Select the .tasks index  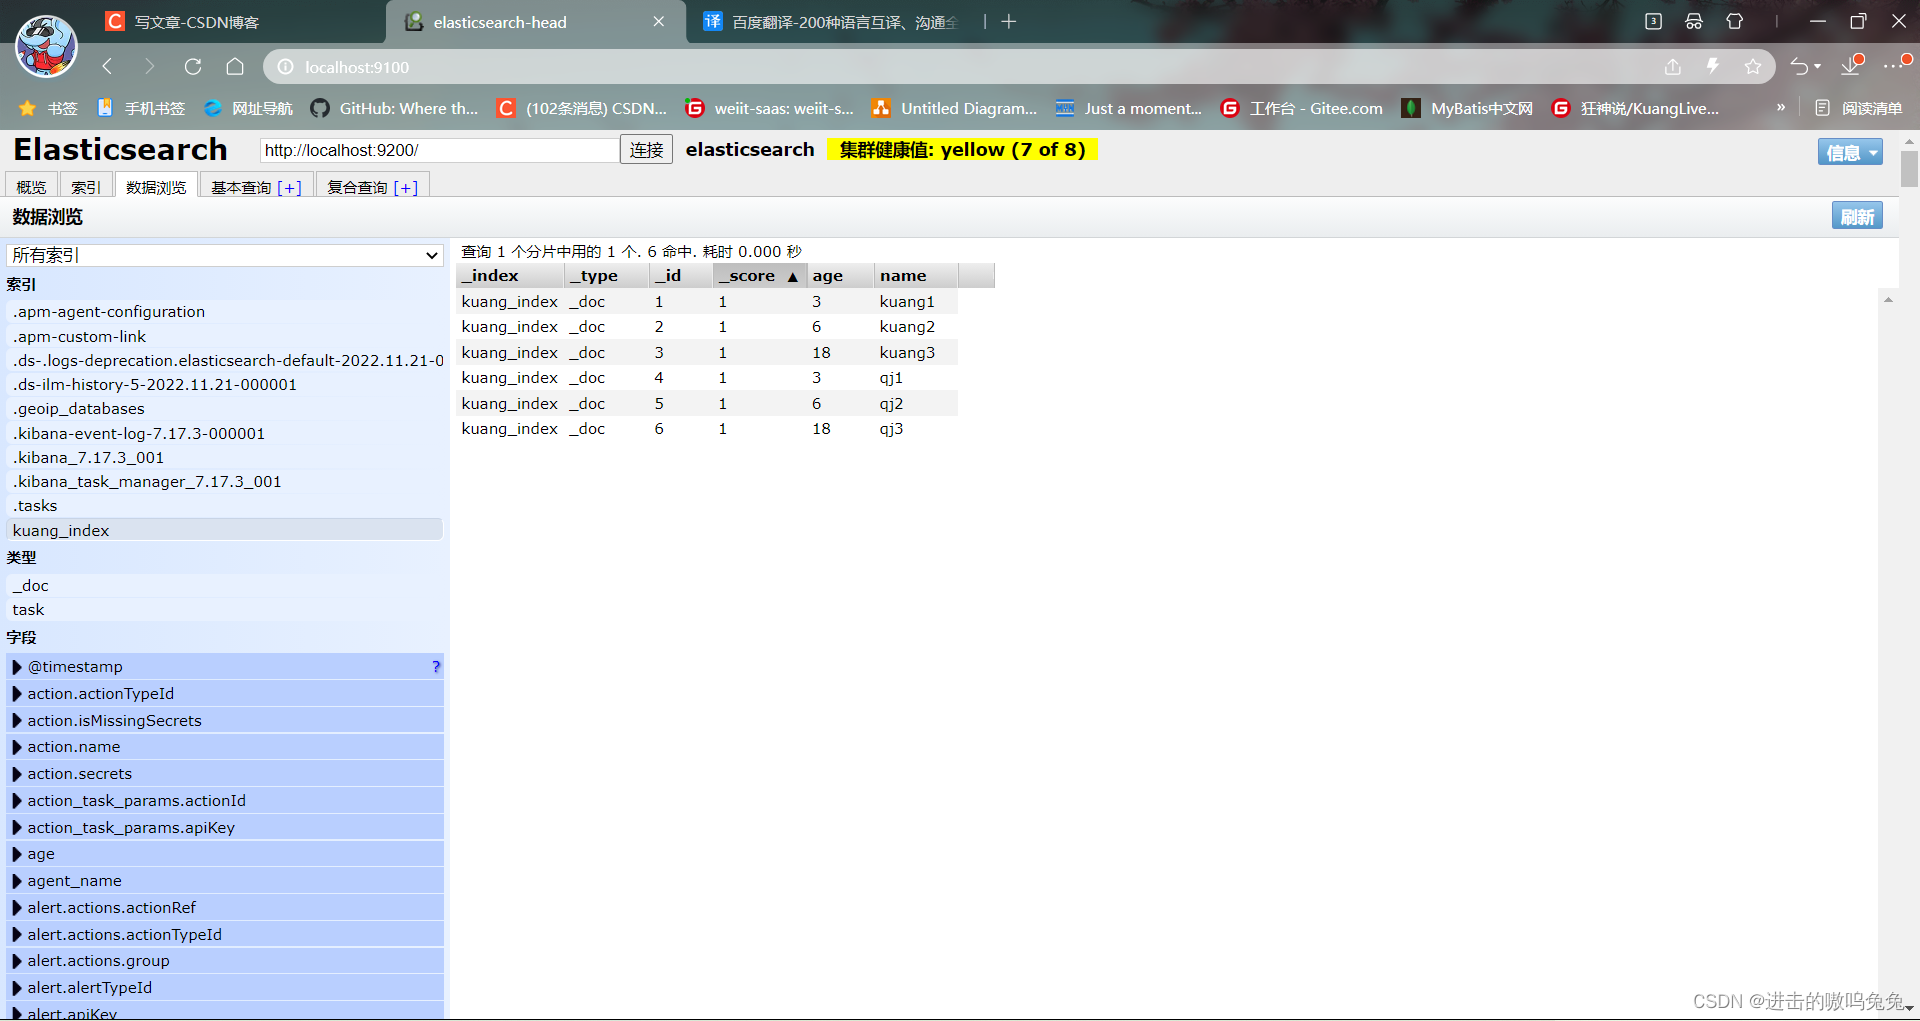coord(225,506)
